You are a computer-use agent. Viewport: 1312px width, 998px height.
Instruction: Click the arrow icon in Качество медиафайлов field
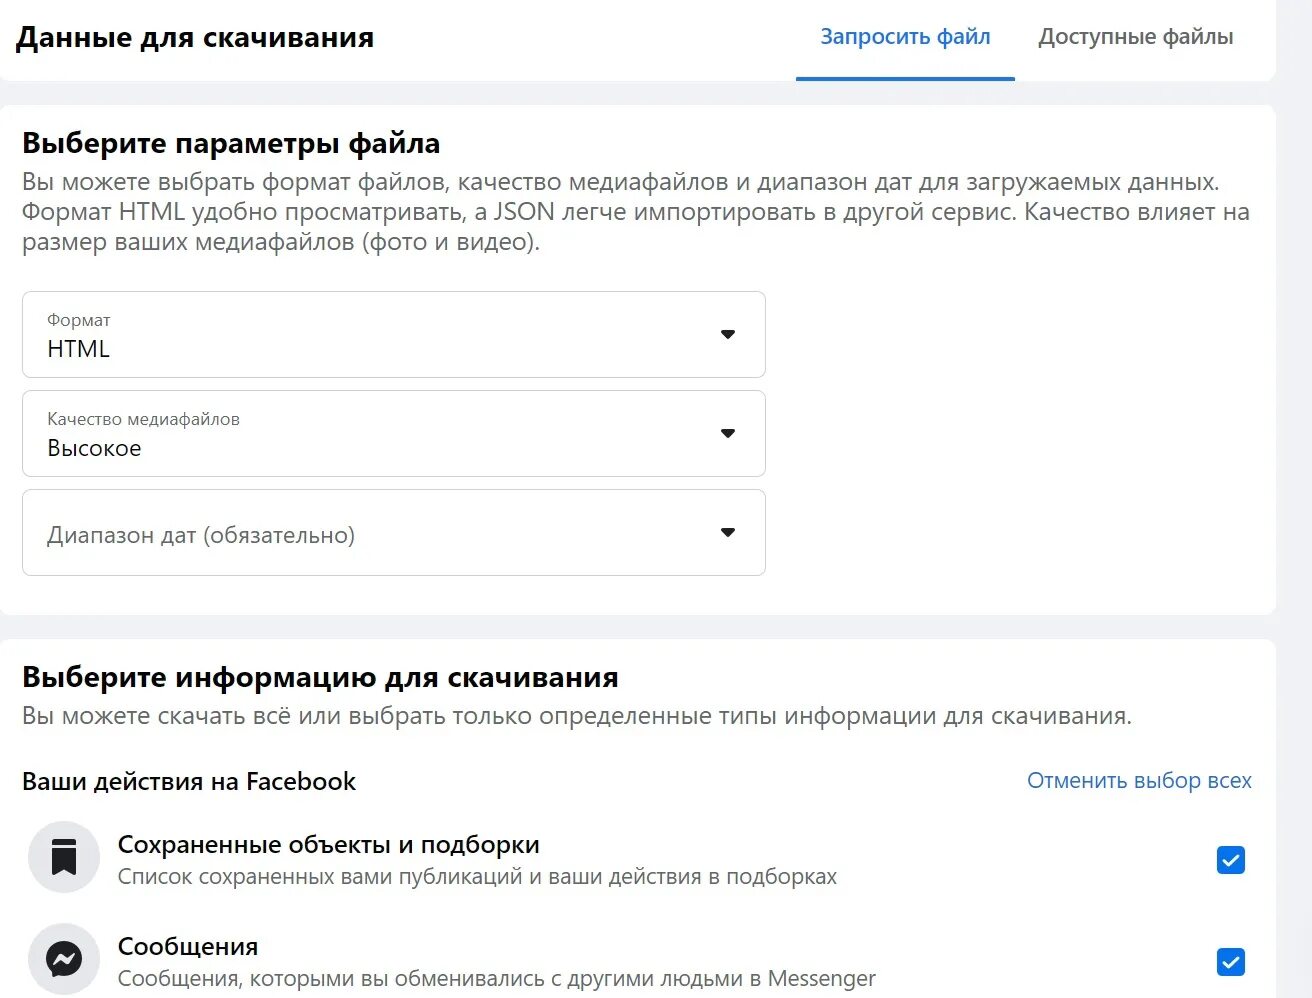coord(728,433)
